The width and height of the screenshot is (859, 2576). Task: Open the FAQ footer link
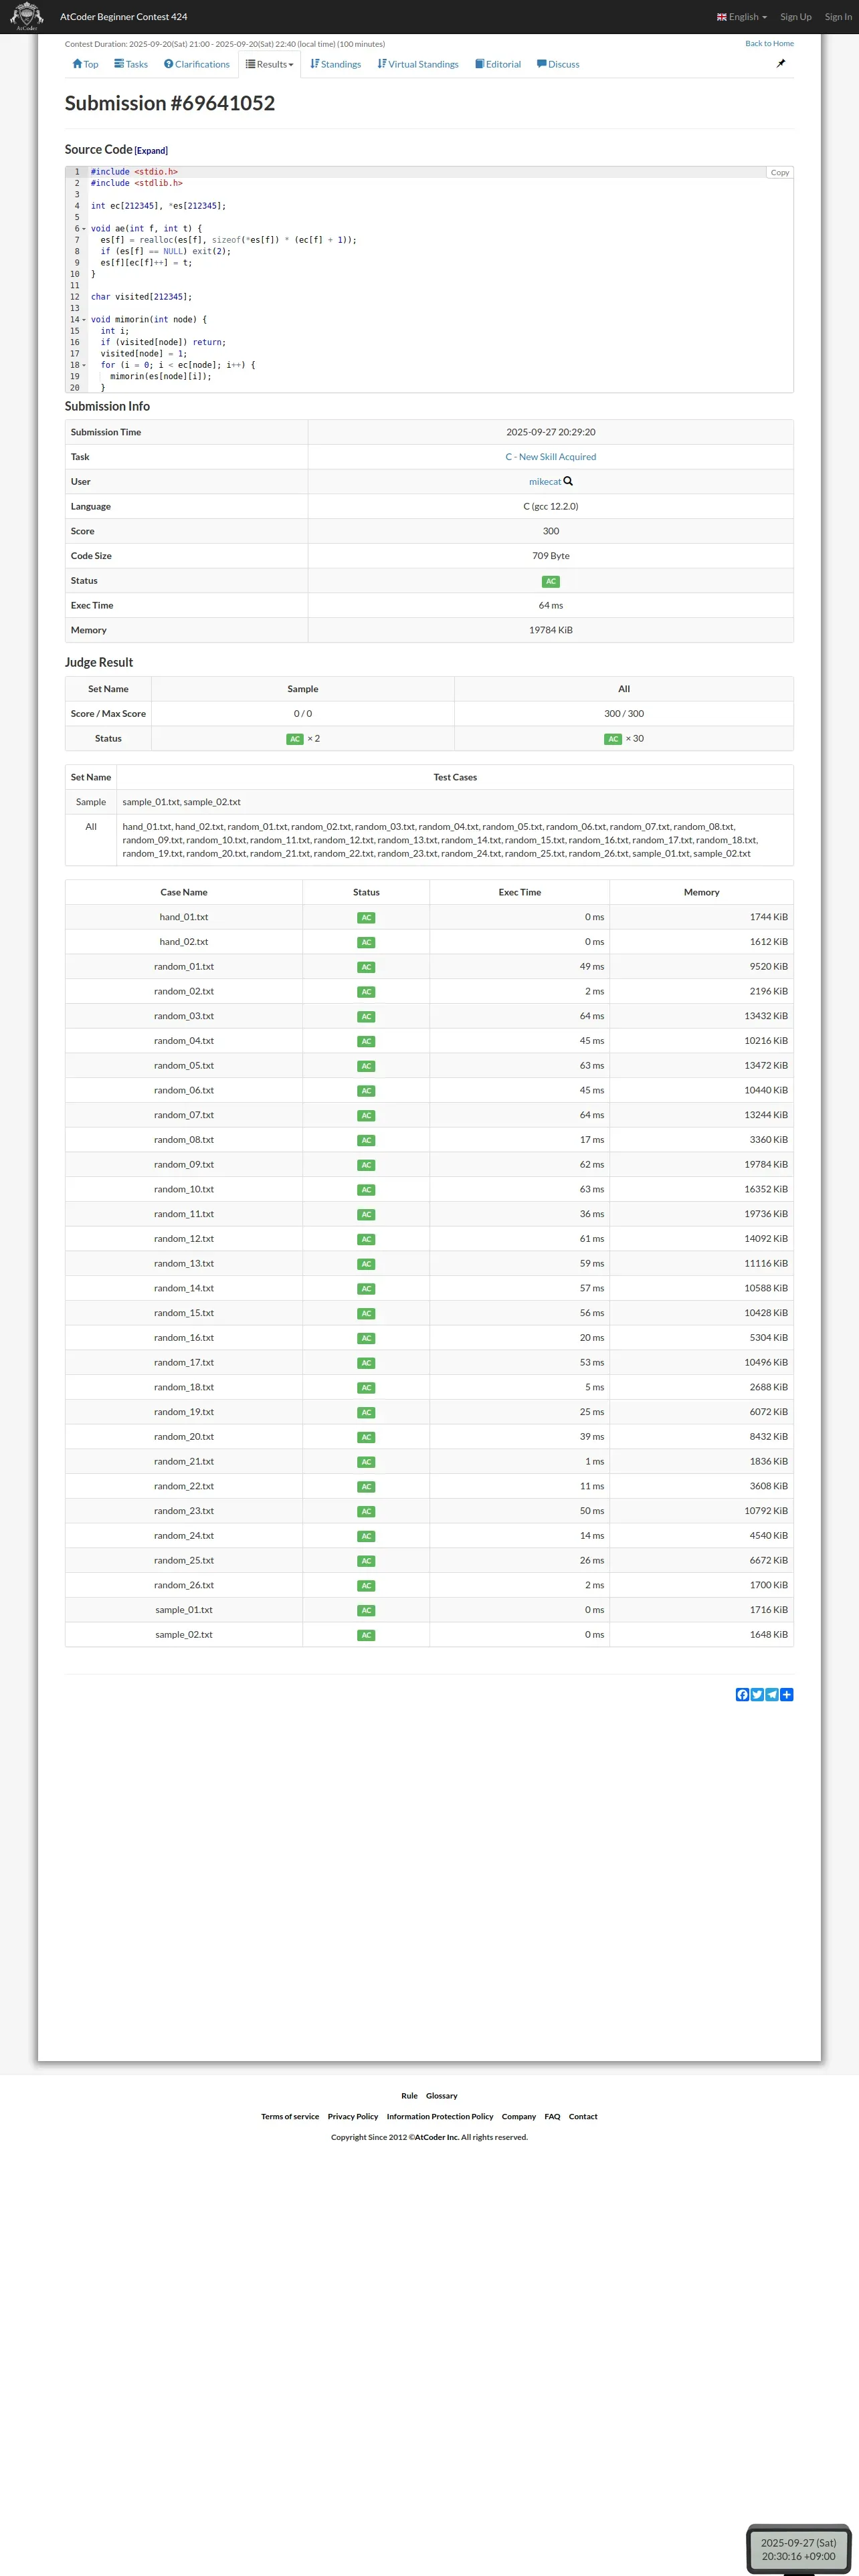(x=552, y=2116)
